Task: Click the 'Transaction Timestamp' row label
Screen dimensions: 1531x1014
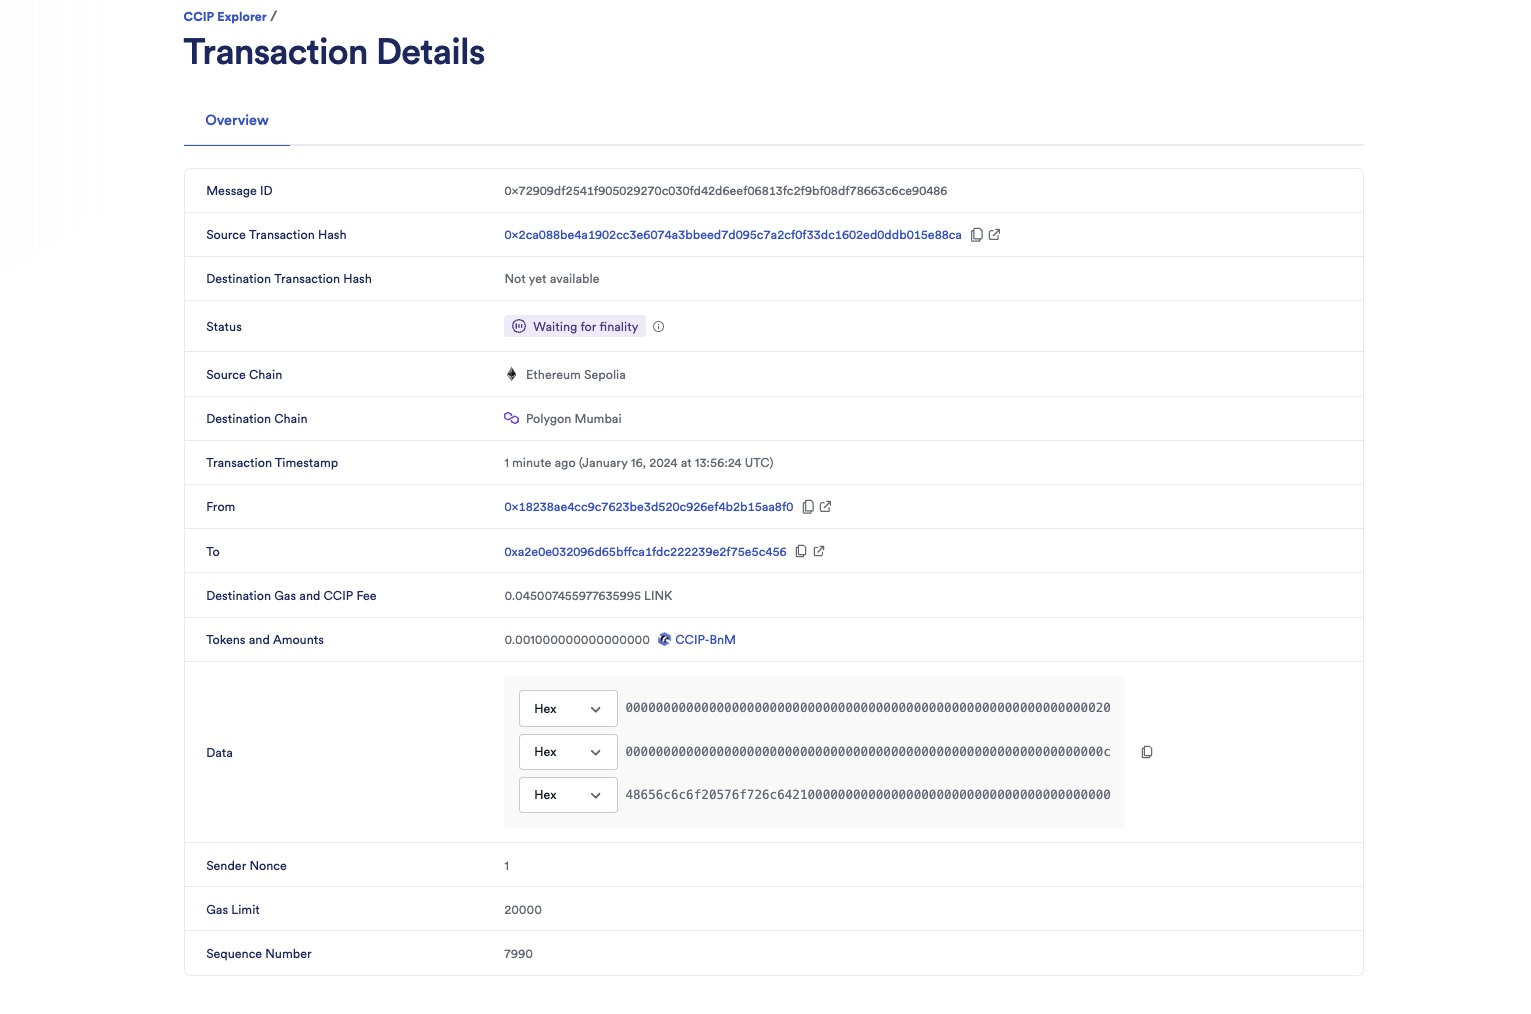Action: [272, 463]
